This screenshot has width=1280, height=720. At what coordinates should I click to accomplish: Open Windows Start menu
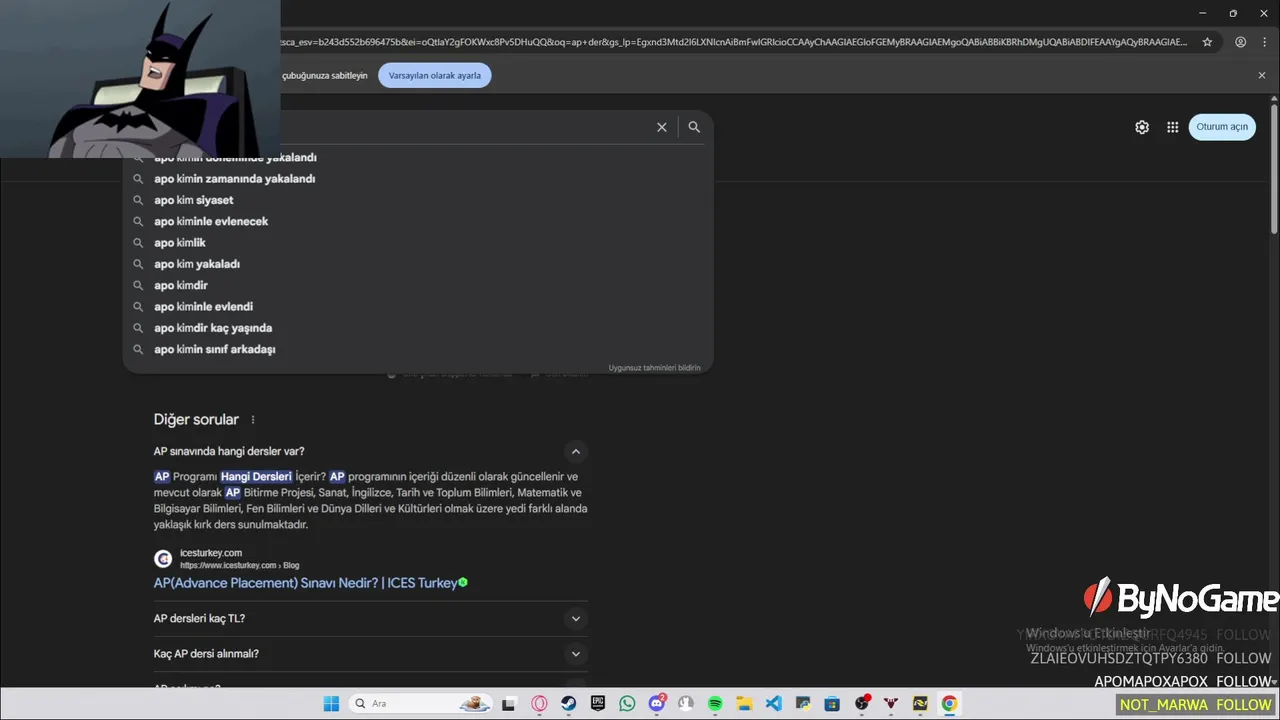[331, 703]
